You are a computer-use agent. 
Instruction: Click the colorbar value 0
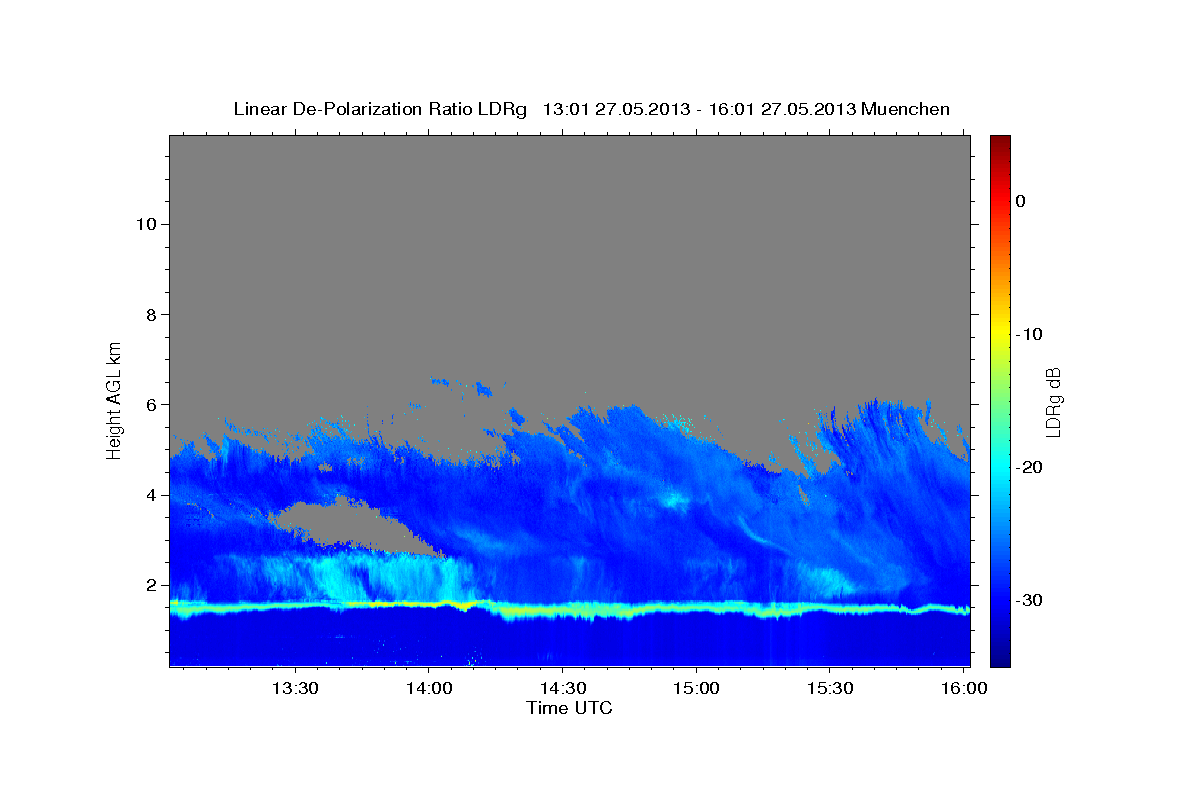(x=1021, y=201)
